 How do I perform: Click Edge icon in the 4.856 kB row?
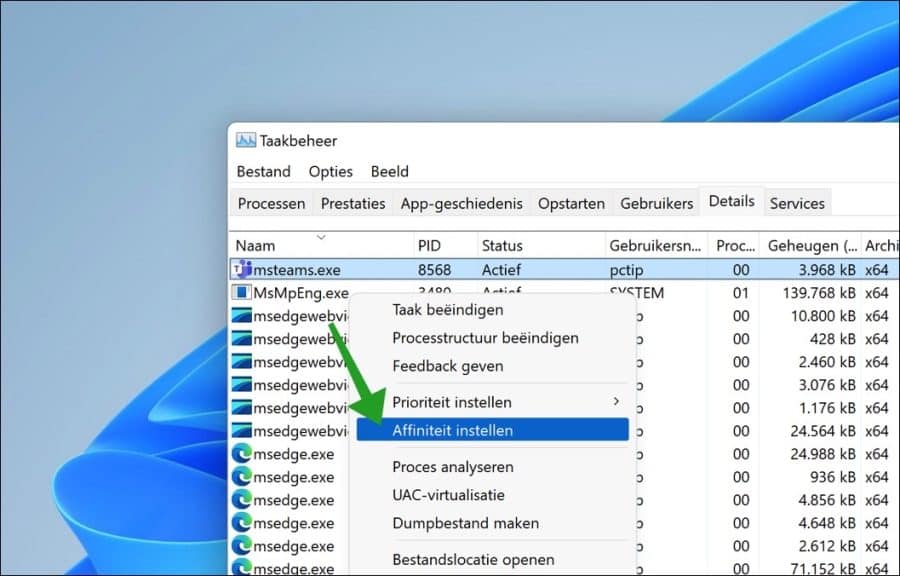tap(242, 500)
